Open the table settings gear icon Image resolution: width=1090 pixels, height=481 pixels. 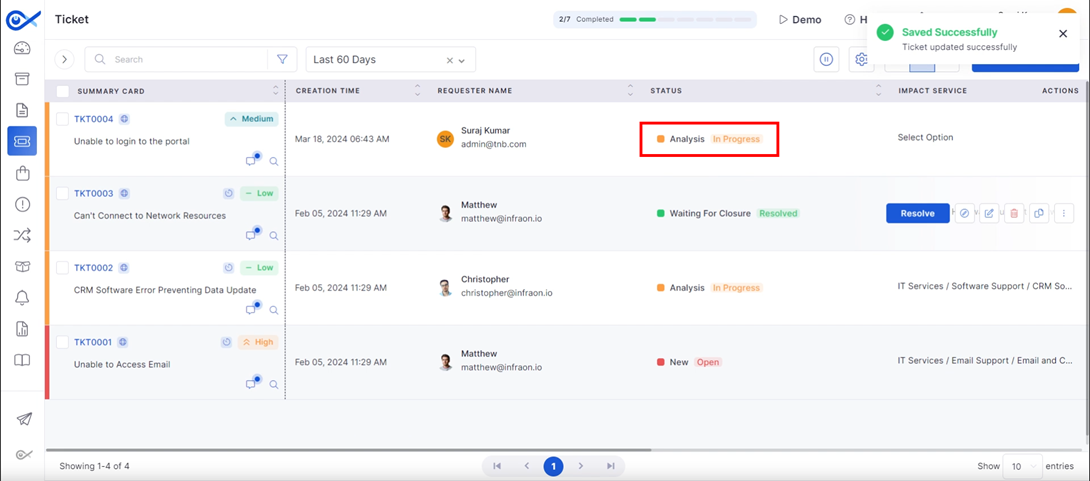(x=861, y=60)
